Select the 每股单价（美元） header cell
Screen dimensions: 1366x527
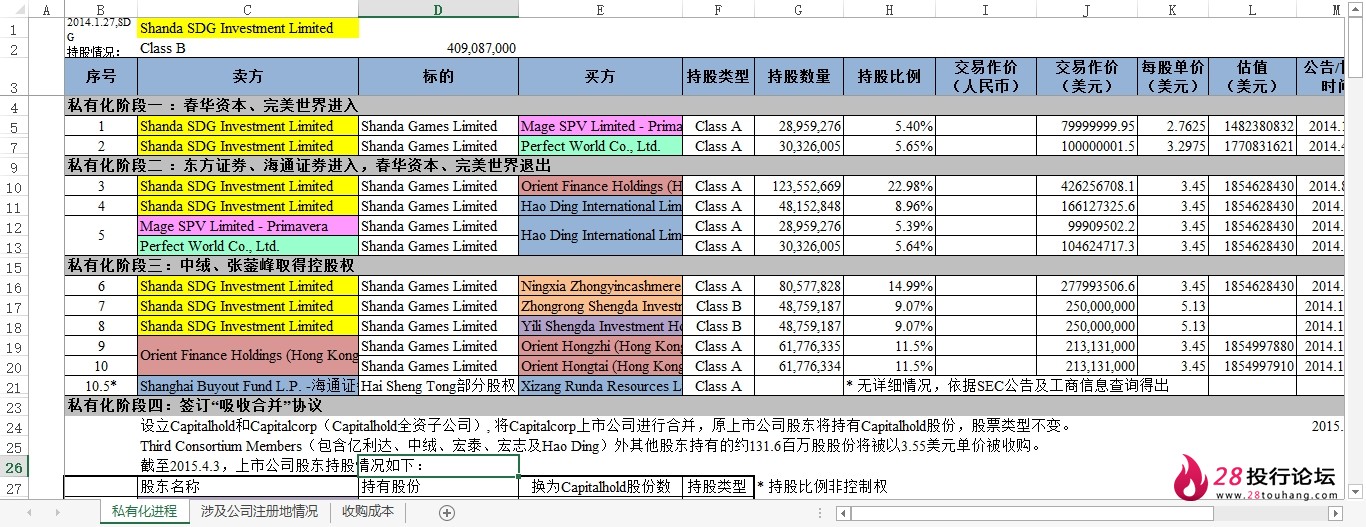coord(1173,77)
